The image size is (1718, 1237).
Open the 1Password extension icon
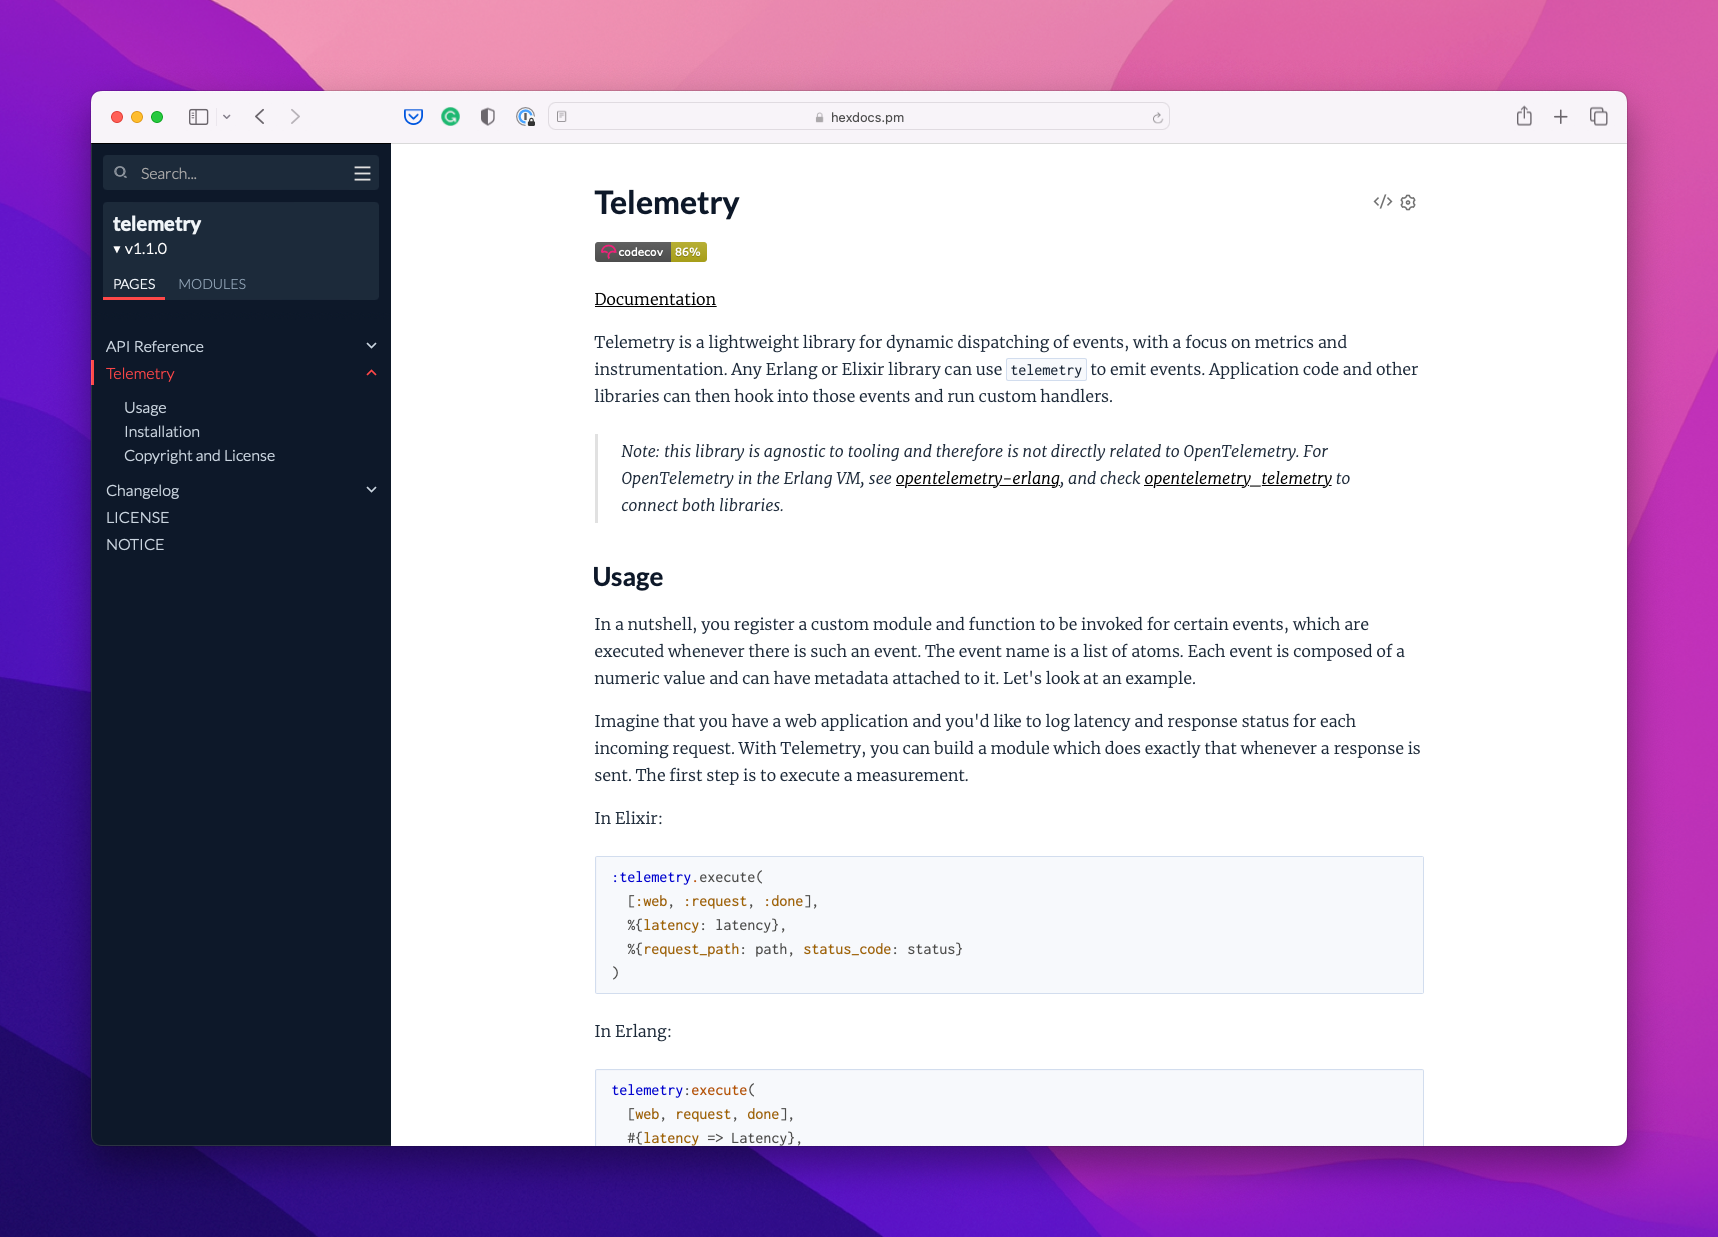coord(525,117)
